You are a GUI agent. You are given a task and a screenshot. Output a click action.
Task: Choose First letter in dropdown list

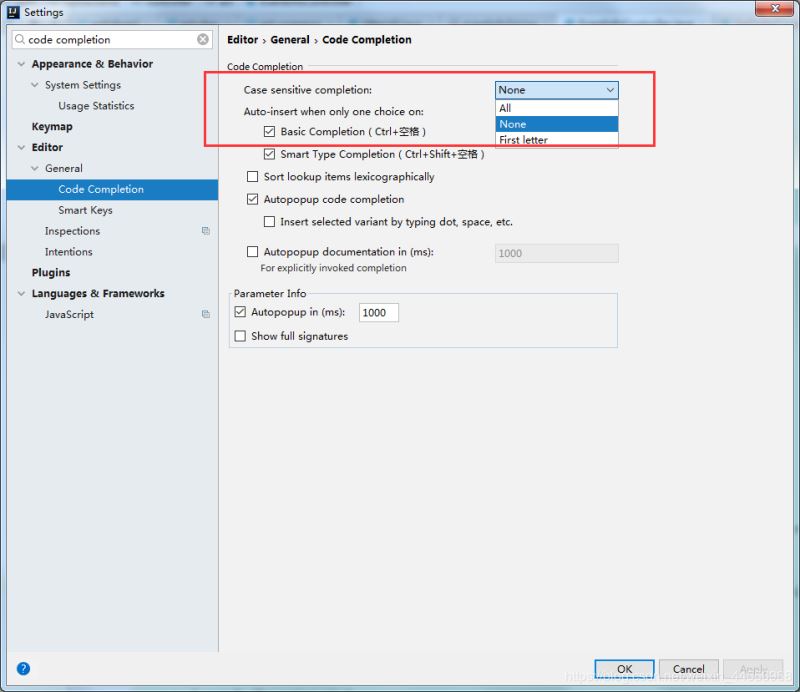pos(557,139)
